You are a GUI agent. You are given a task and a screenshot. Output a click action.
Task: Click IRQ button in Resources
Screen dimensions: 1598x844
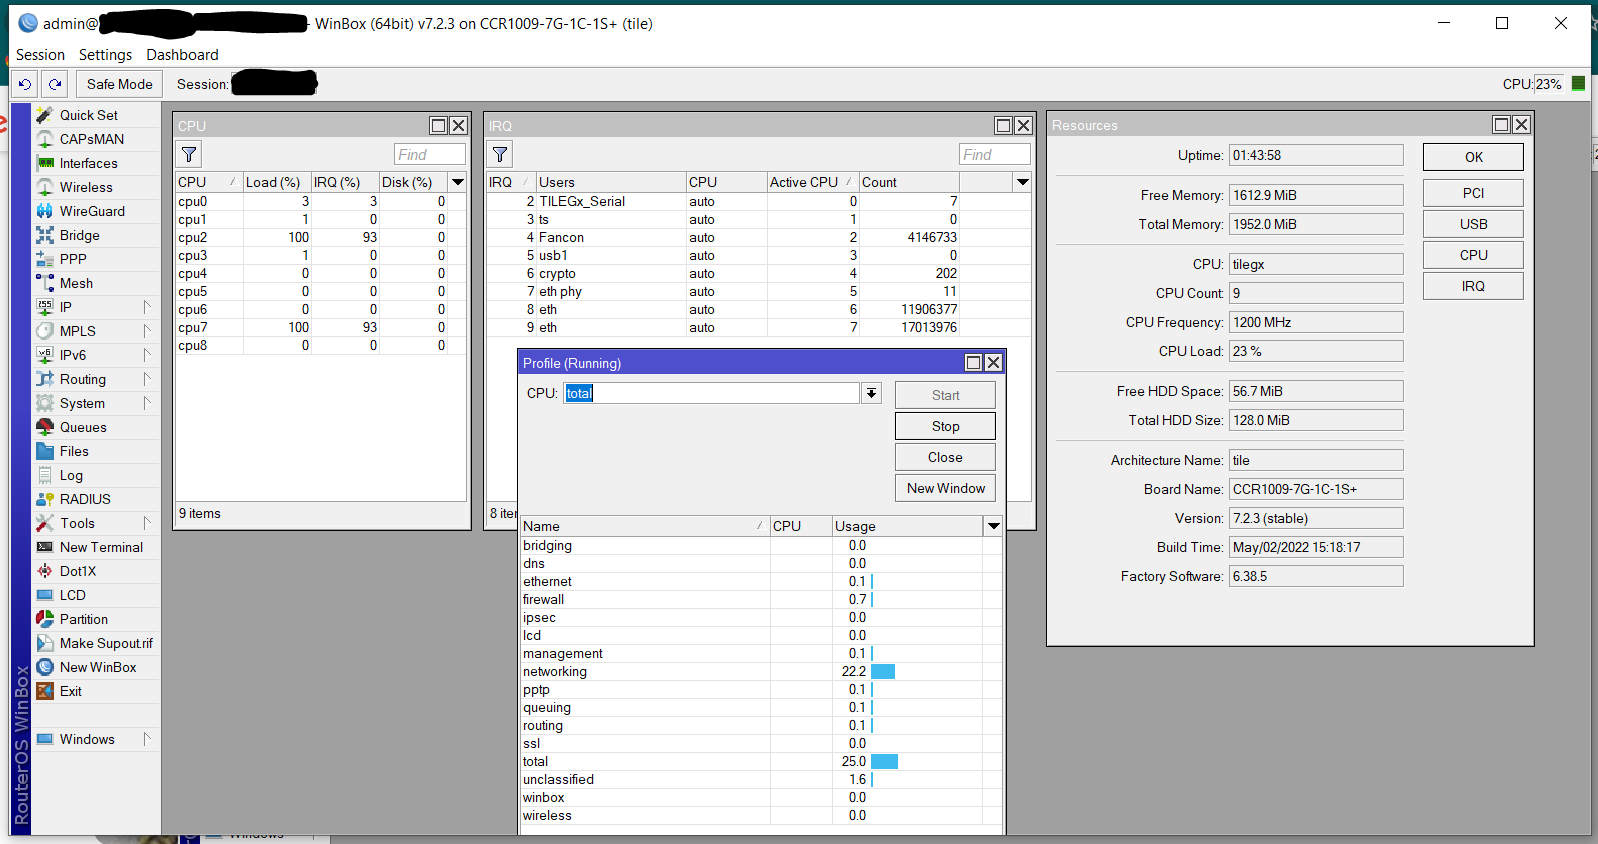point(1473,286)
